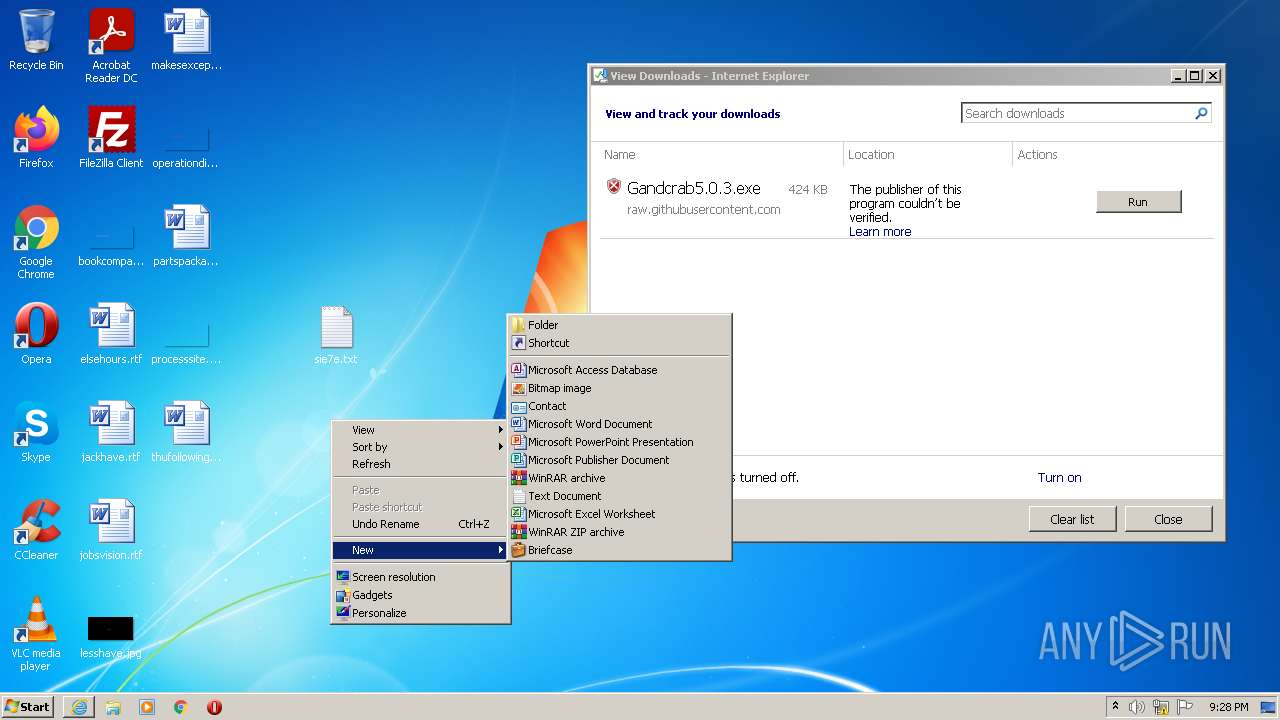Select the Skype desktop shortcut
Image resolution: width=1280 pixels, height=720 pixels.
pyautogui.click(x=36, y=432)
